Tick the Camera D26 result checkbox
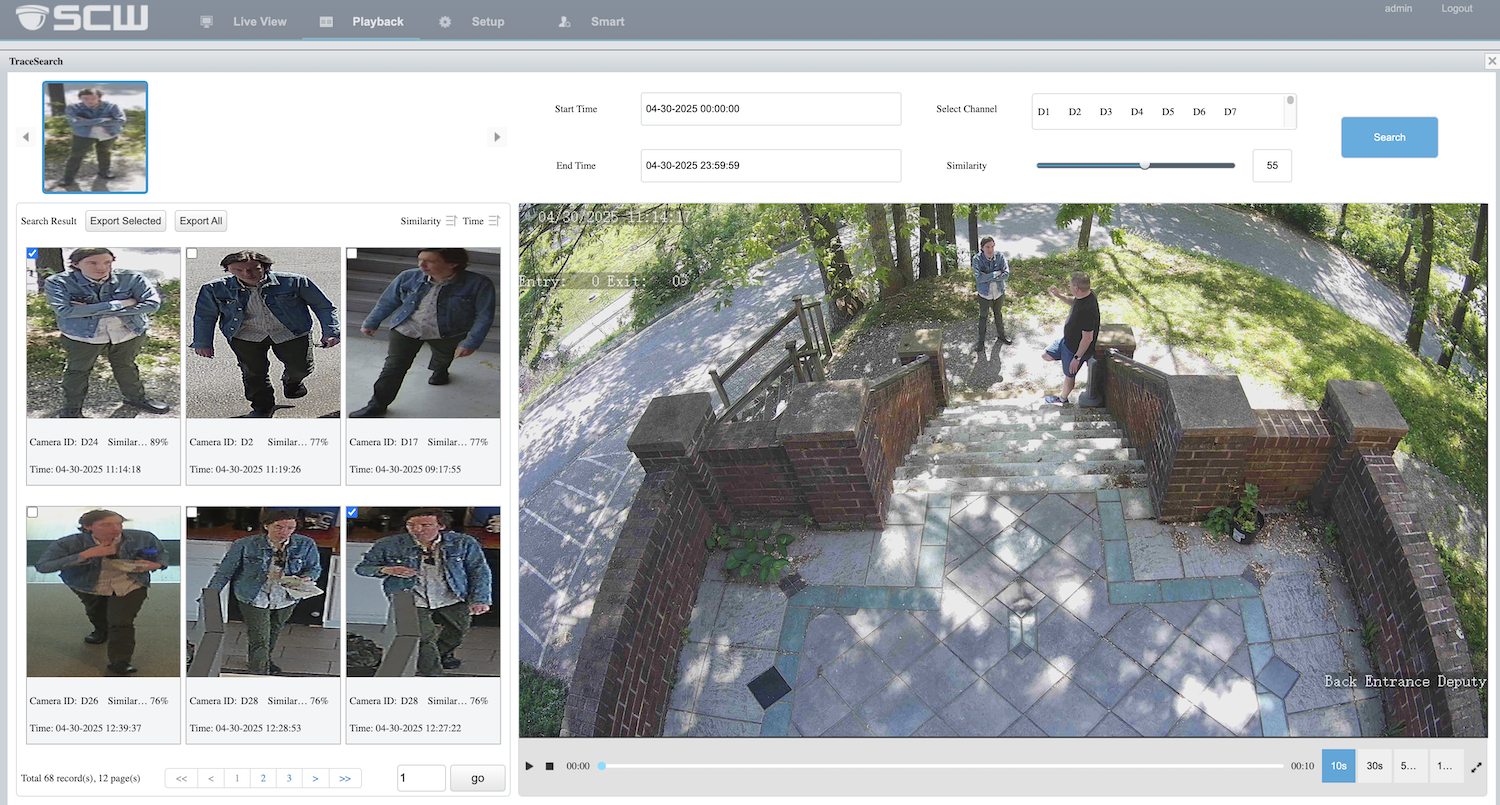The image size is (1500, 805). tap(33, 512)
